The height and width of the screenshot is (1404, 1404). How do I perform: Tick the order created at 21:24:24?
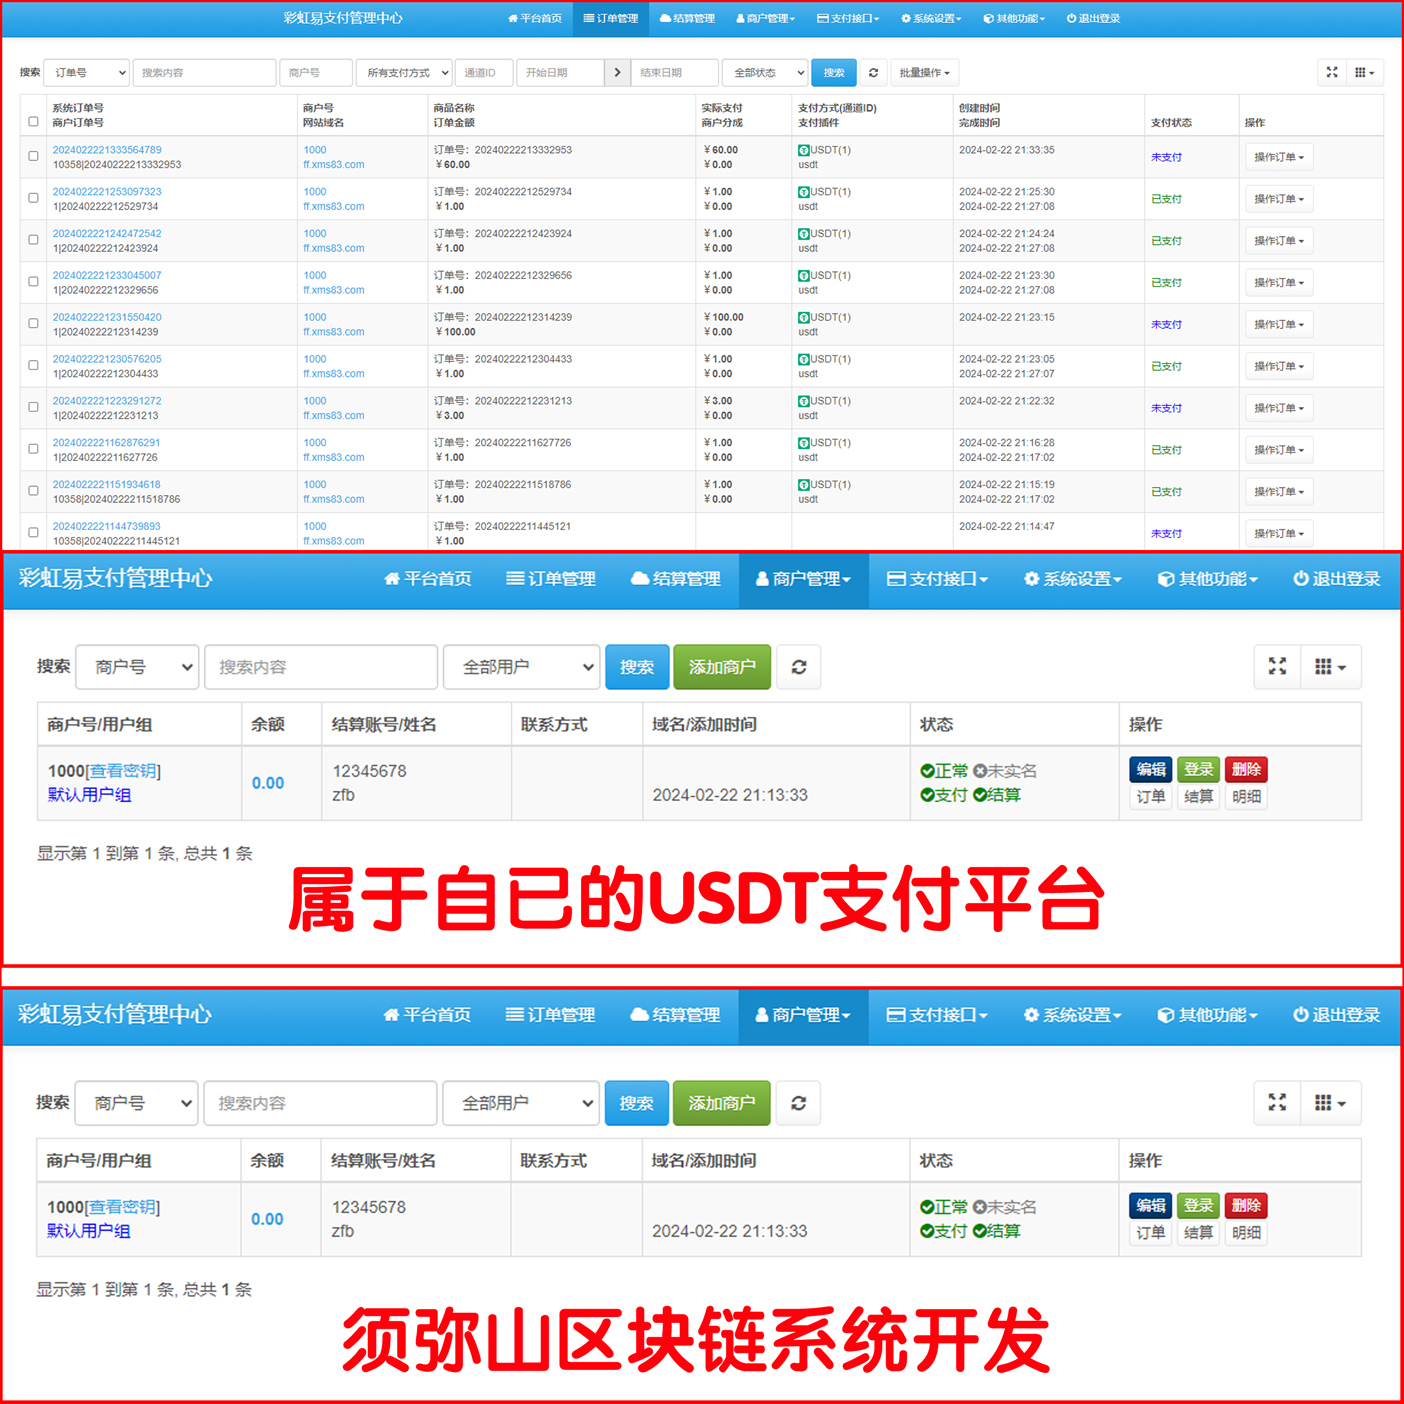(33, 241)
